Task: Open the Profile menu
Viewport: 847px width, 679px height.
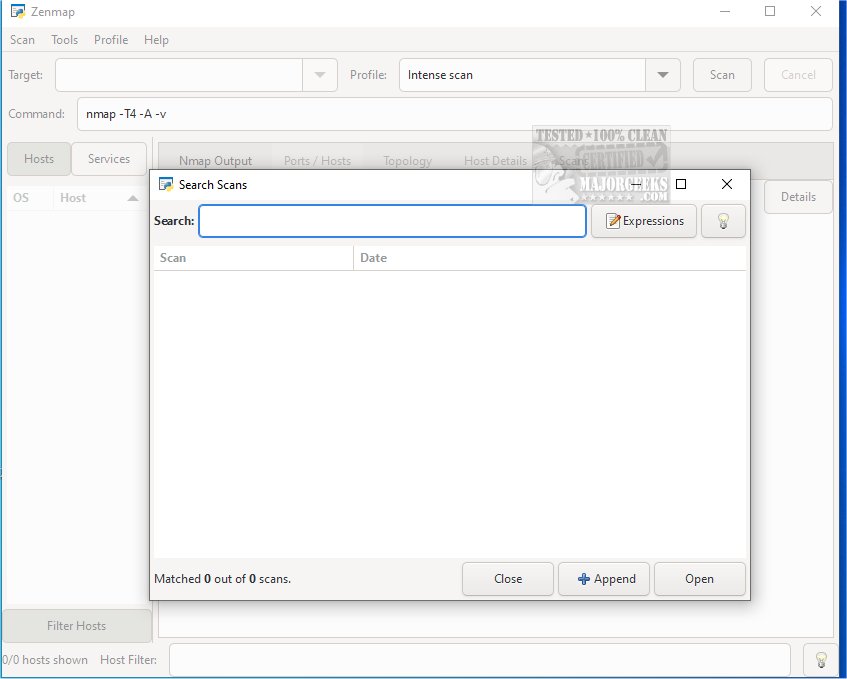Action: 111,40
